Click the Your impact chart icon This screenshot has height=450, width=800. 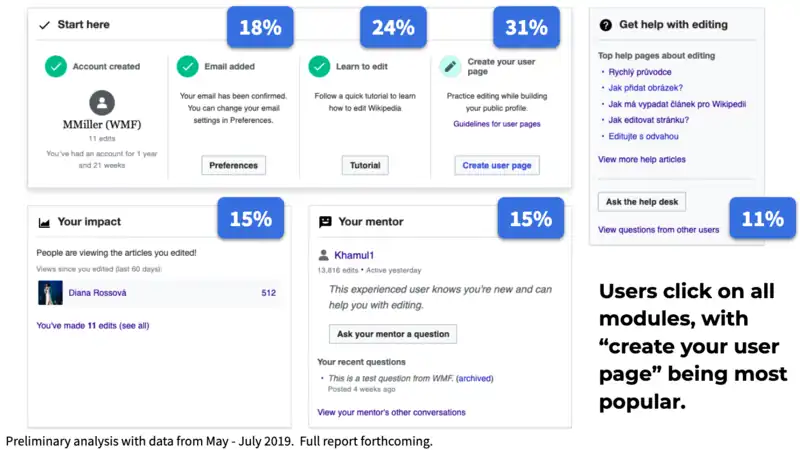[x=44, y=222]
